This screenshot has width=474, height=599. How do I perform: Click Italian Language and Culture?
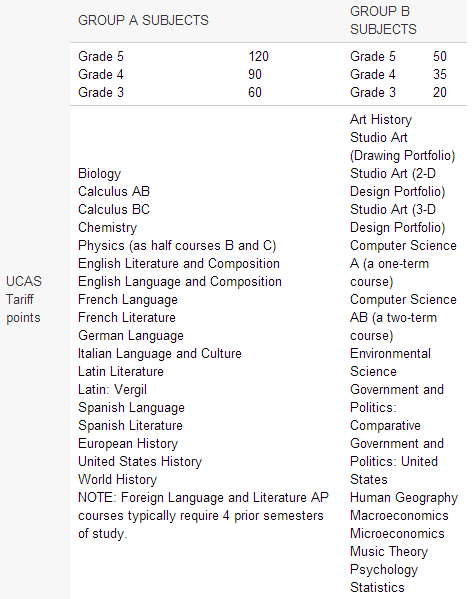point(160,354)
